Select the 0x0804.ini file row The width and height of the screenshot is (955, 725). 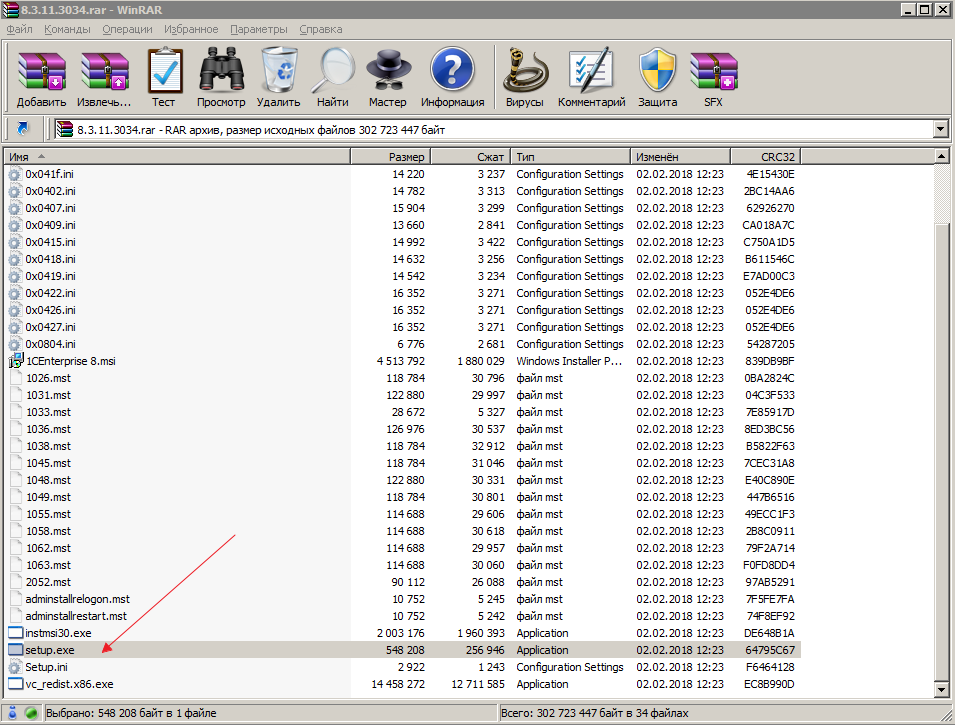click(403, 344)
